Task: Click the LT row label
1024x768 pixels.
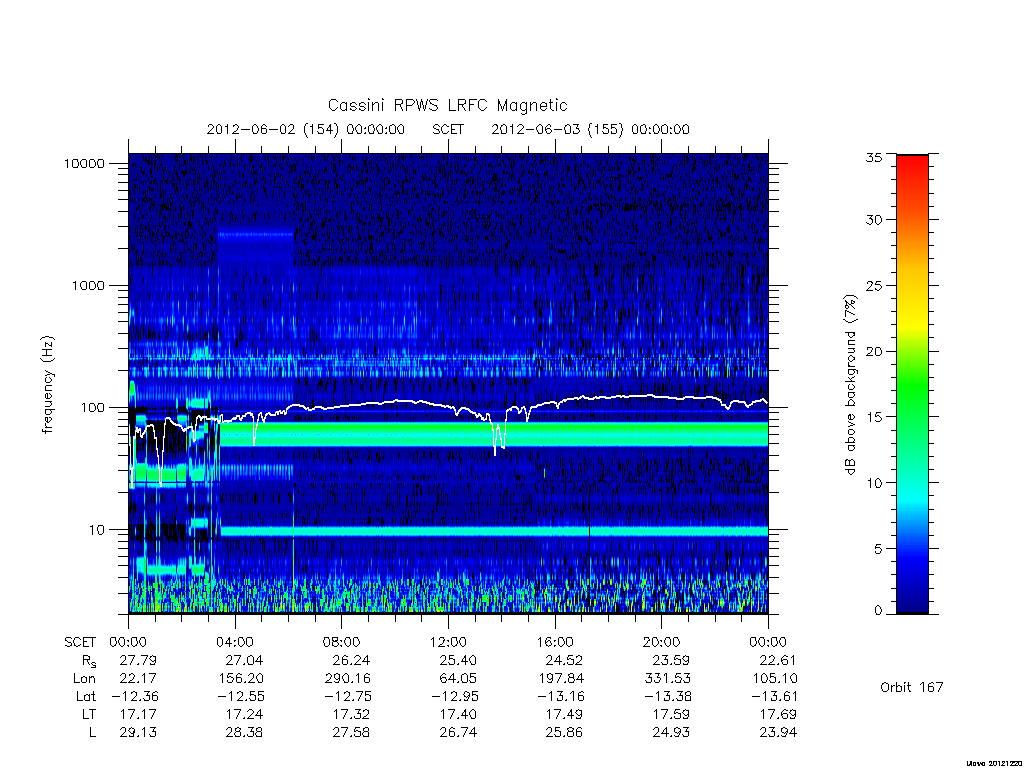Action: [89, 714]
